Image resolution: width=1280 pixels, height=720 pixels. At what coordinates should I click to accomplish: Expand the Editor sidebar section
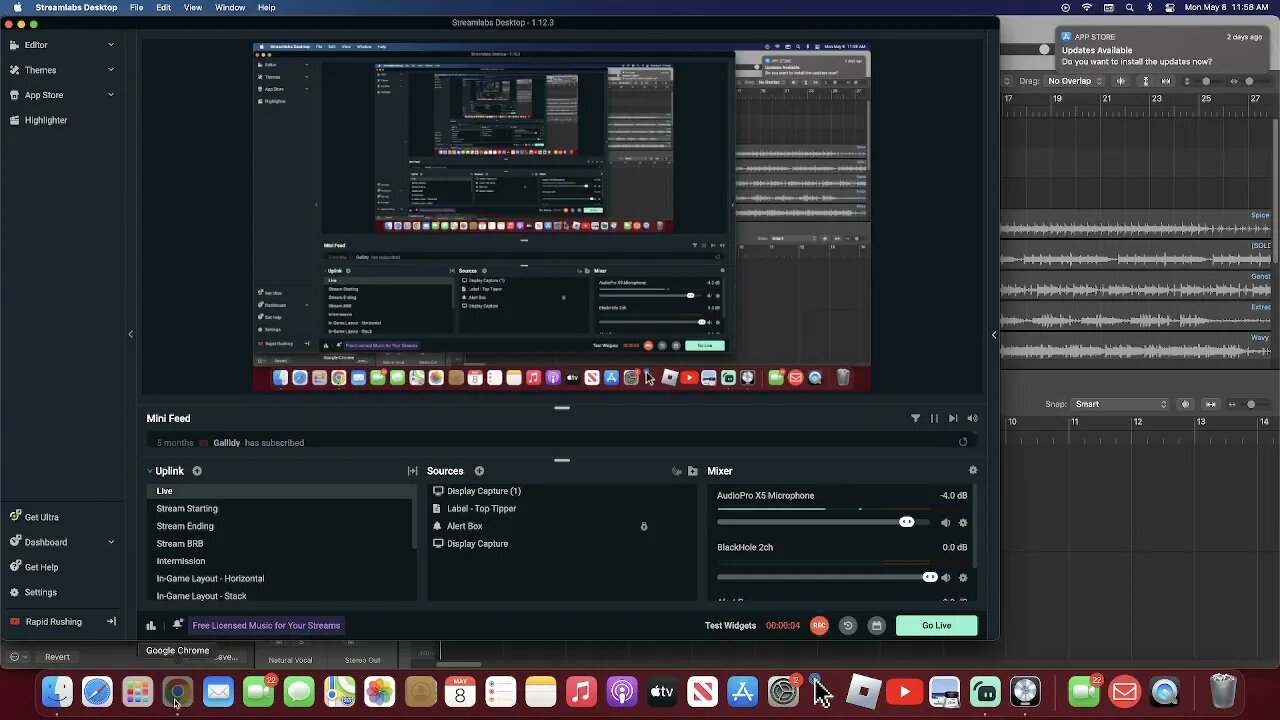click(x=111, y=45)
